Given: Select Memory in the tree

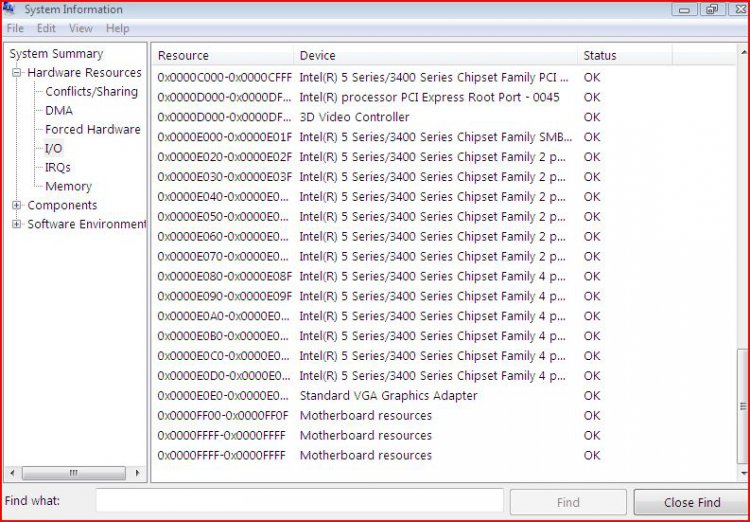Looking at the screenshot, I should tap(68, 186).
